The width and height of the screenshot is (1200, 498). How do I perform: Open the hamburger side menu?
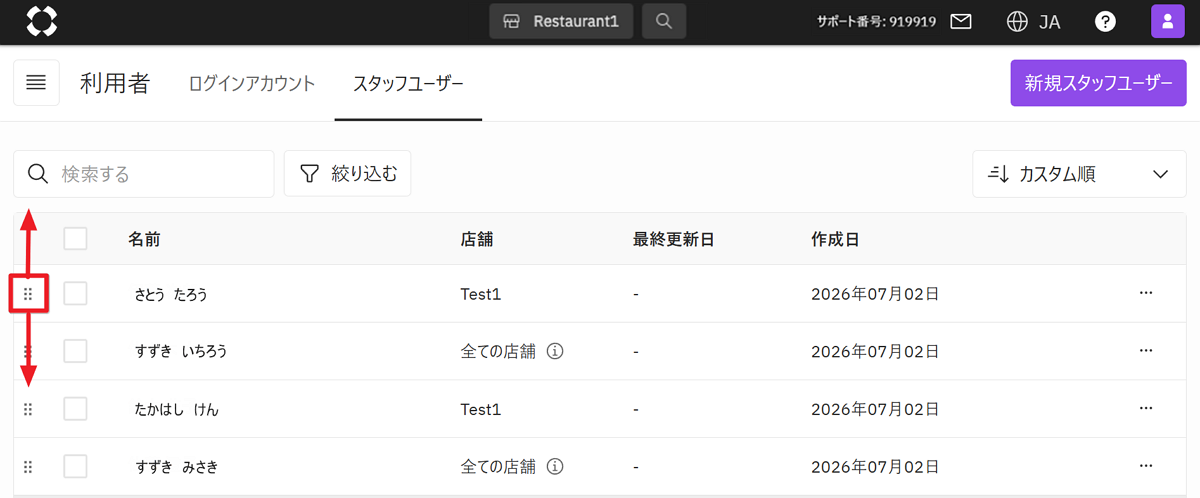(36, 83)
